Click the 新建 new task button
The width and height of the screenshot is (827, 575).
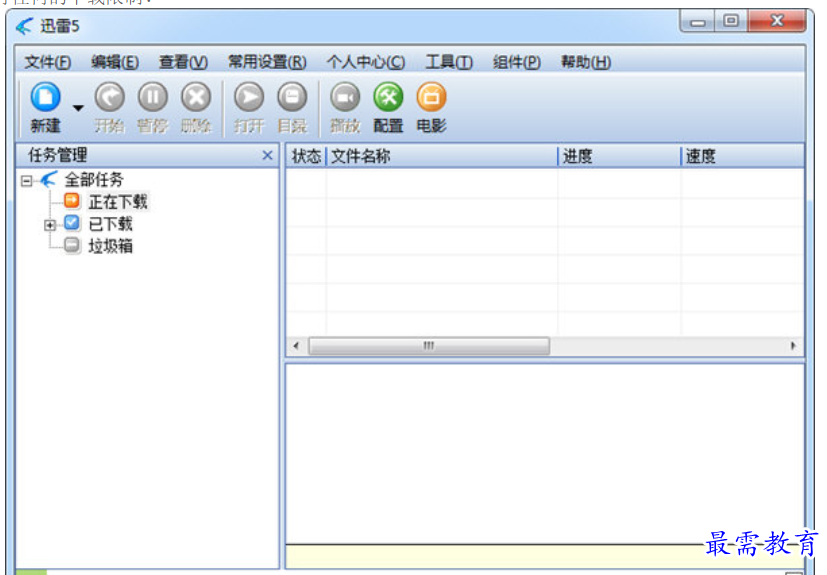(45, 107)
